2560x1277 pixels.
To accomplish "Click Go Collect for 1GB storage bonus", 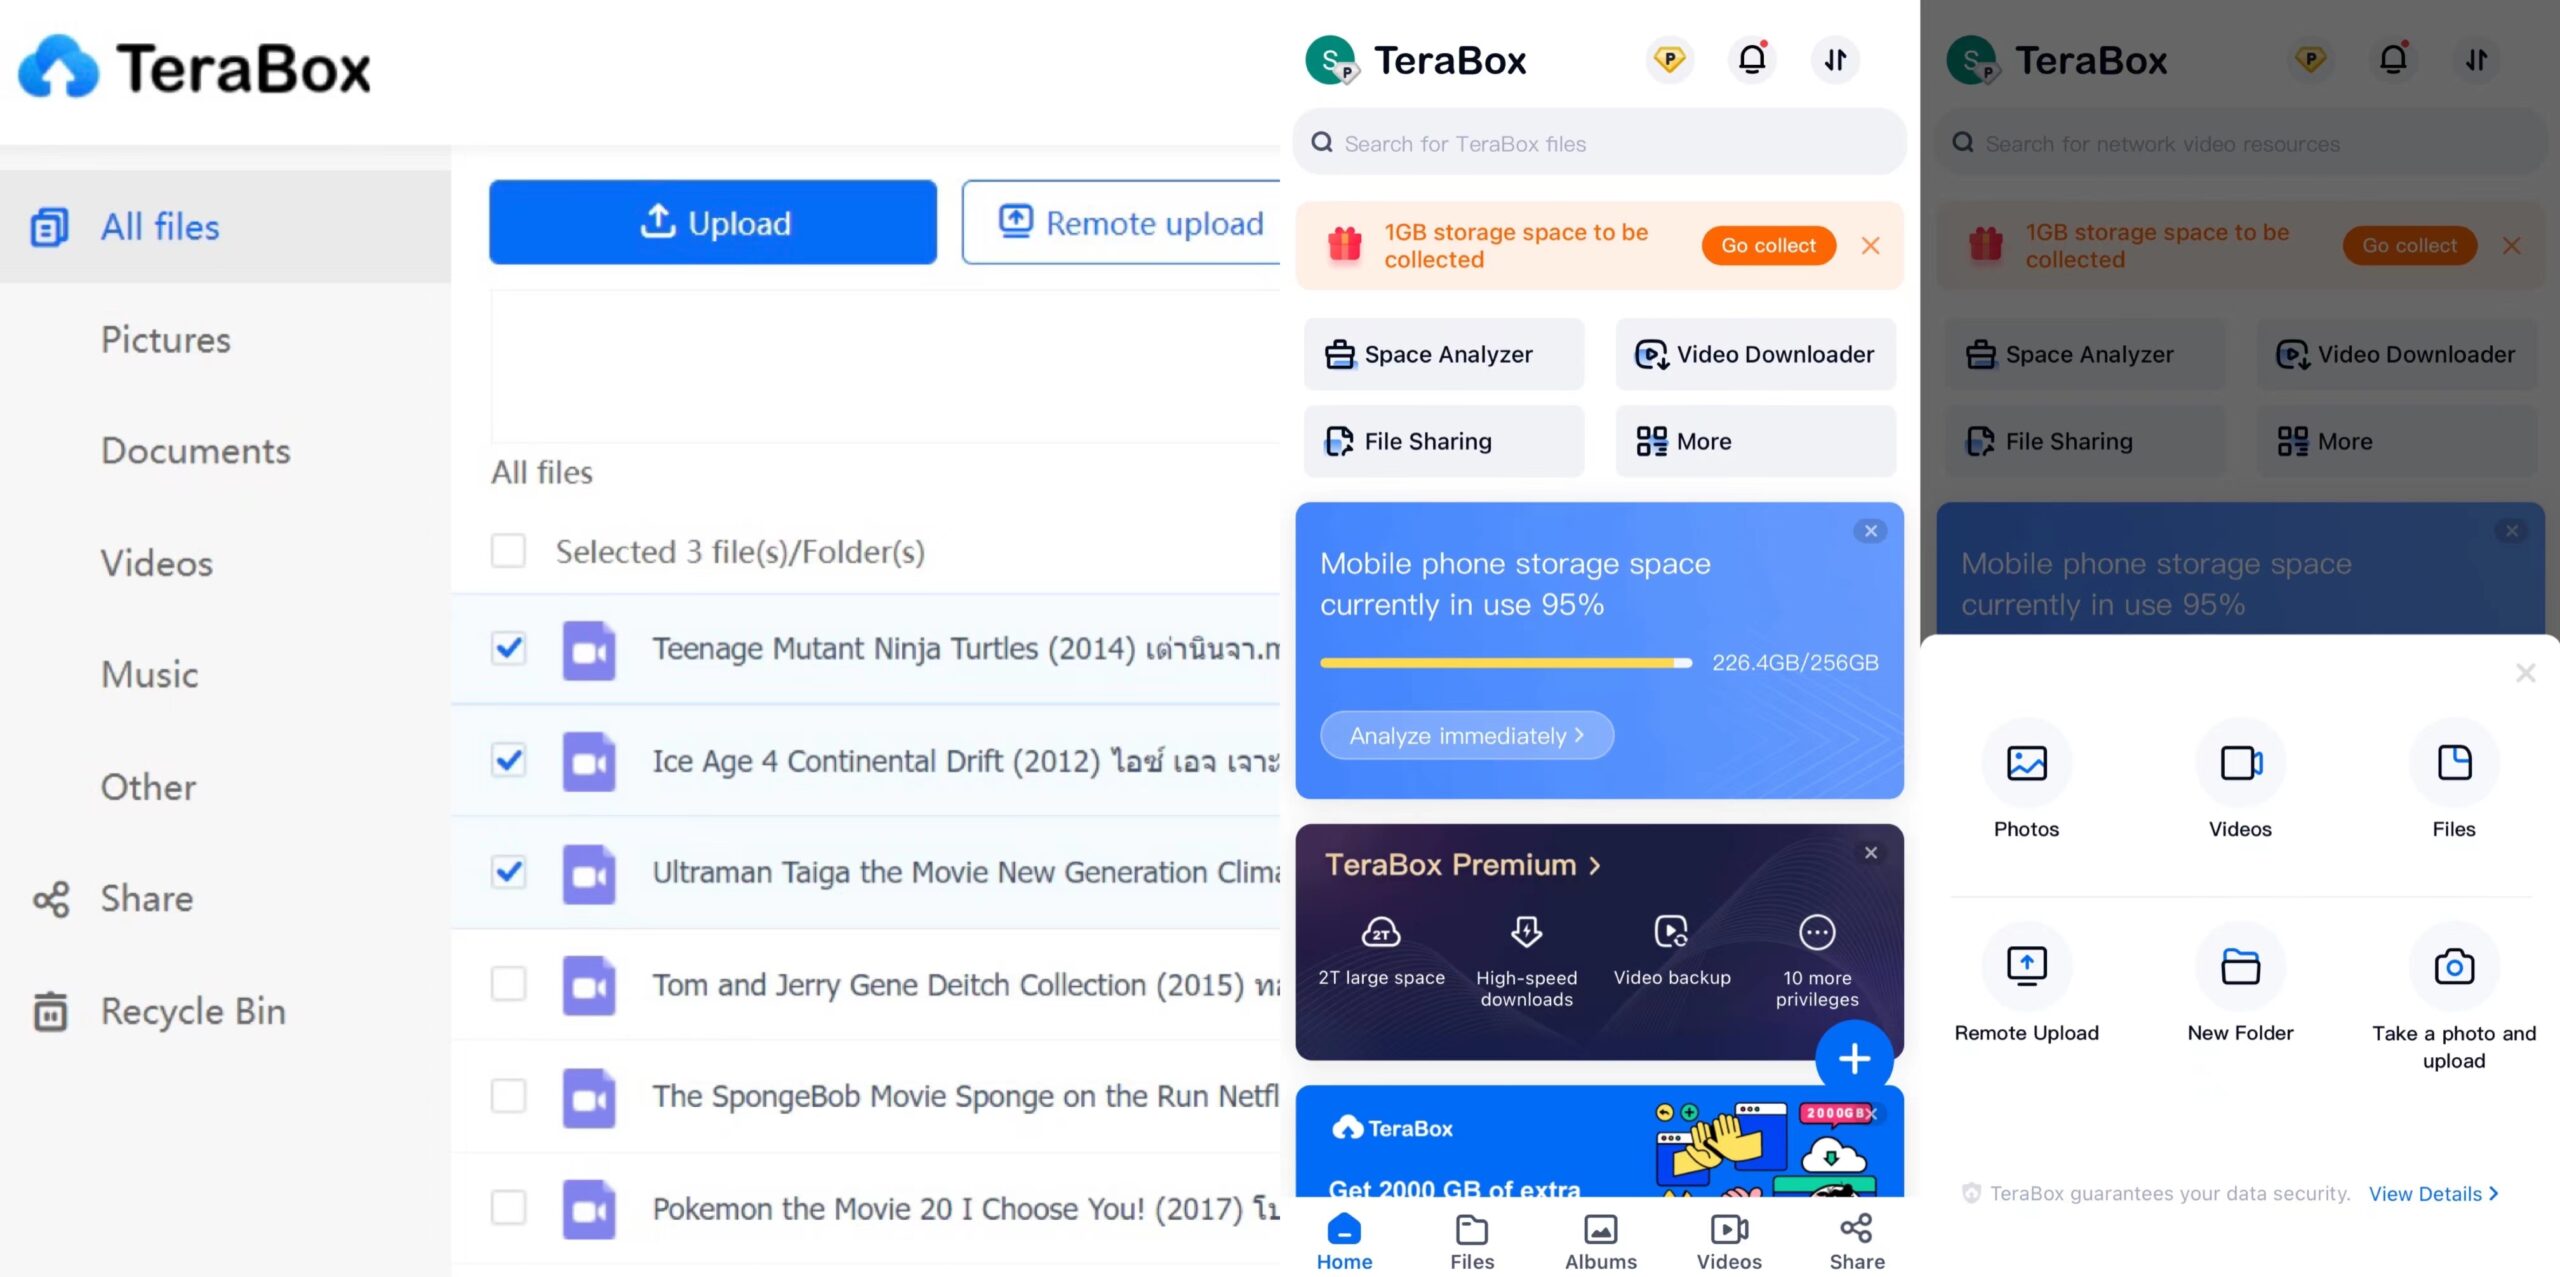I will [x=1770, y=245].
